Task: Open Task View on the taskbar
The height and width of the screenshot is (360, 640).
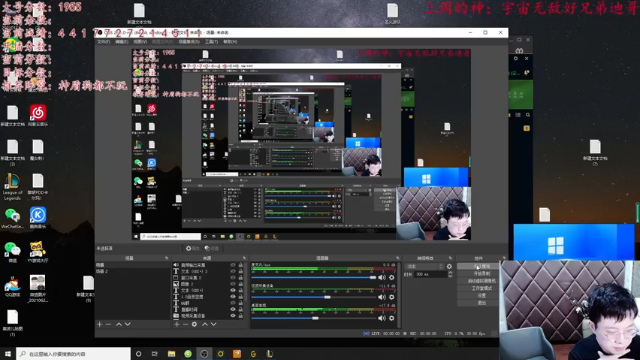Action: coord(155,354)
